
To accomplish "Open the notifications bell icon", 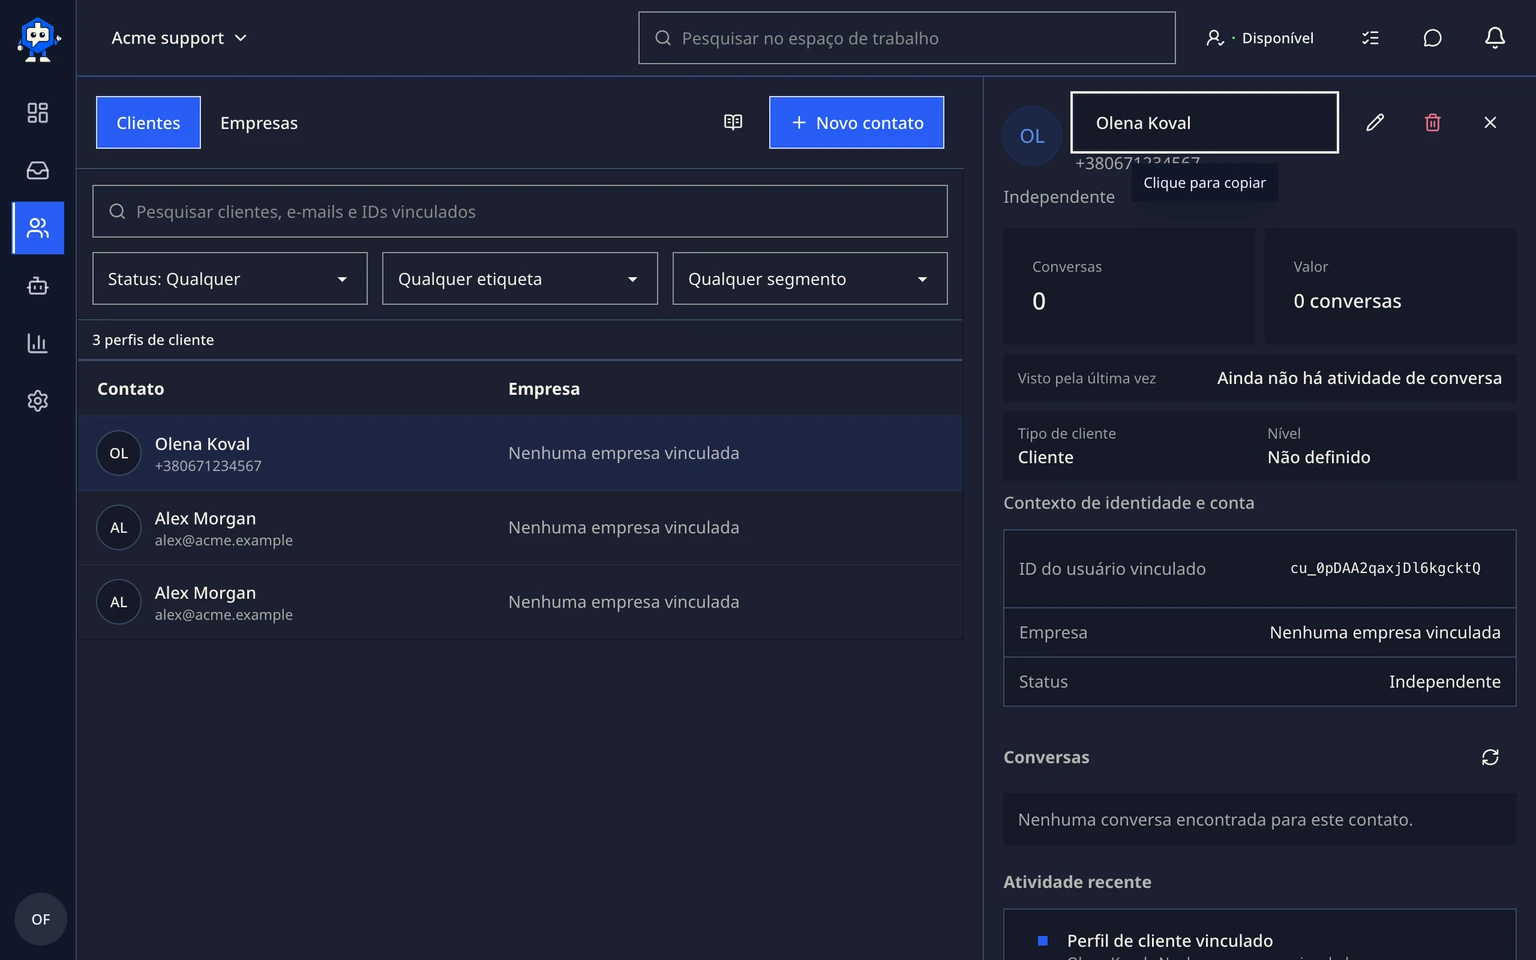I will click(x=1495, y=38).
